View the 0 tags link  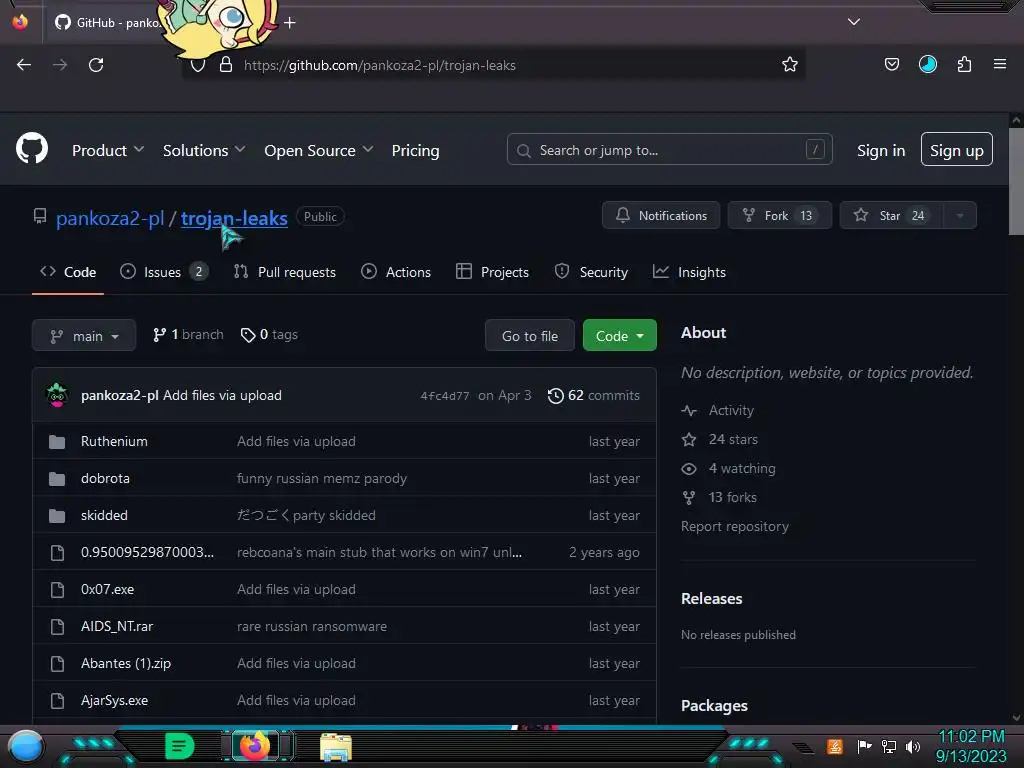[x=269, y=335]
